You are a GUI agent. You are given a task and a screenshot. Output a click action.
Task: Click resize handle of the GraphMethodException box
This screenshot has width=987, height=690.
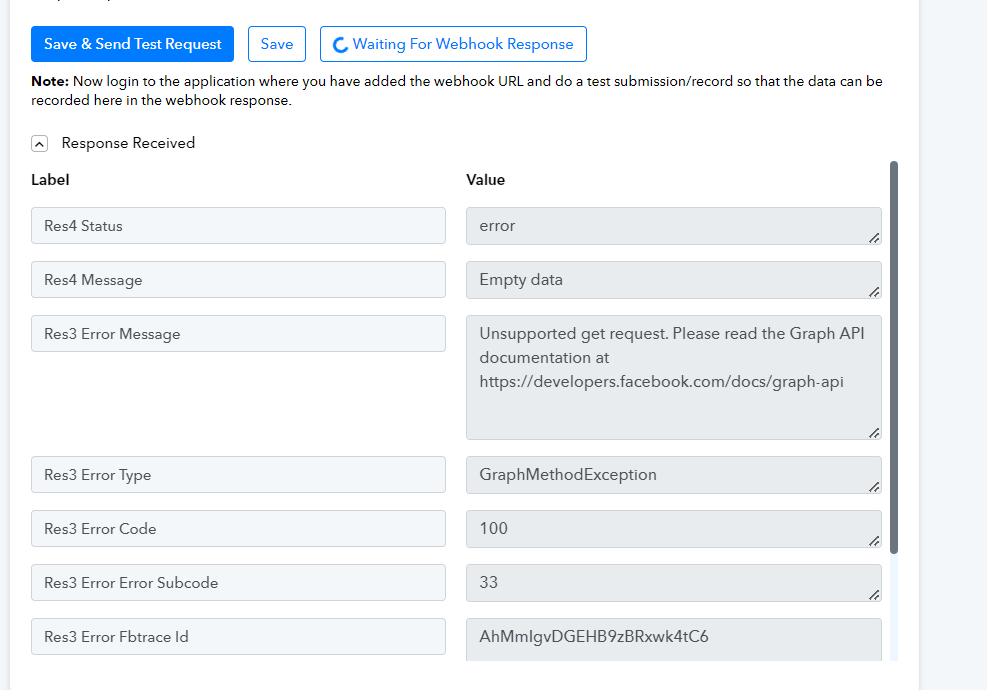(874, 487)
